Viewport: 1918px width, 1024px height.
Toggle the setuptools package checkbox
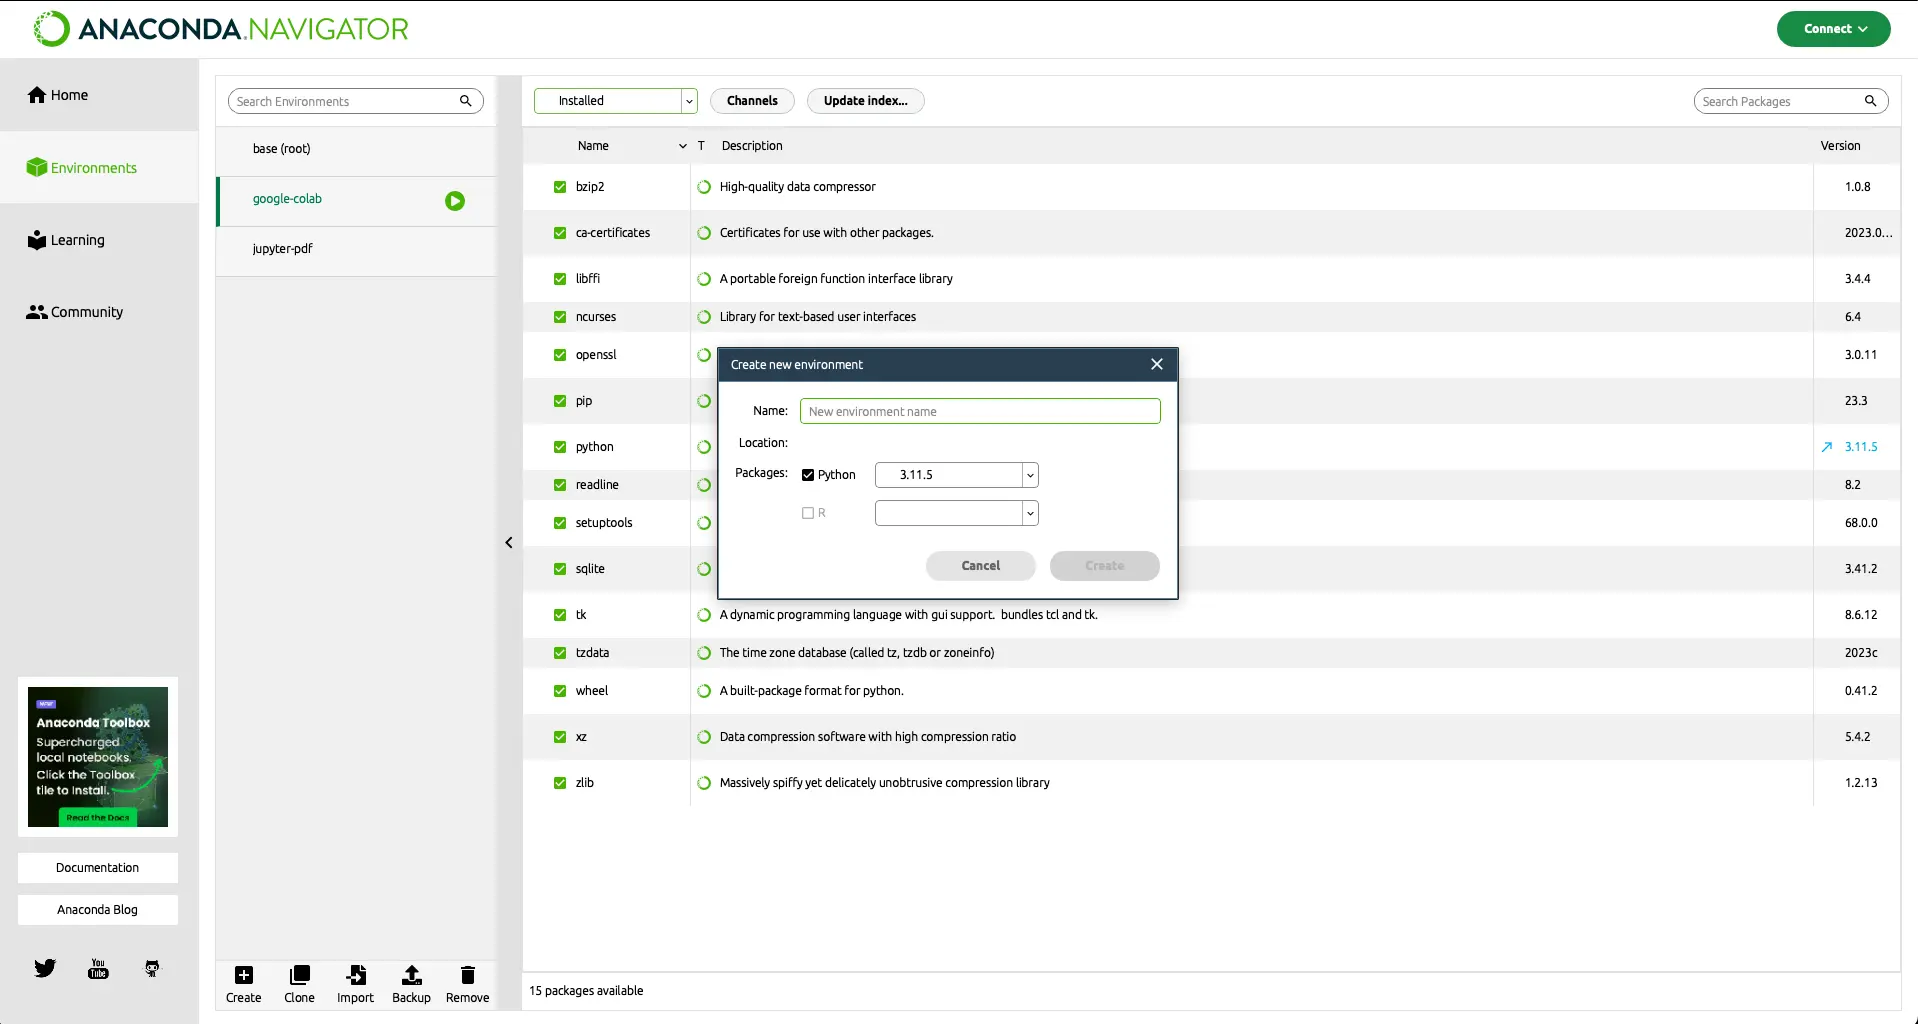coord(560,523)
